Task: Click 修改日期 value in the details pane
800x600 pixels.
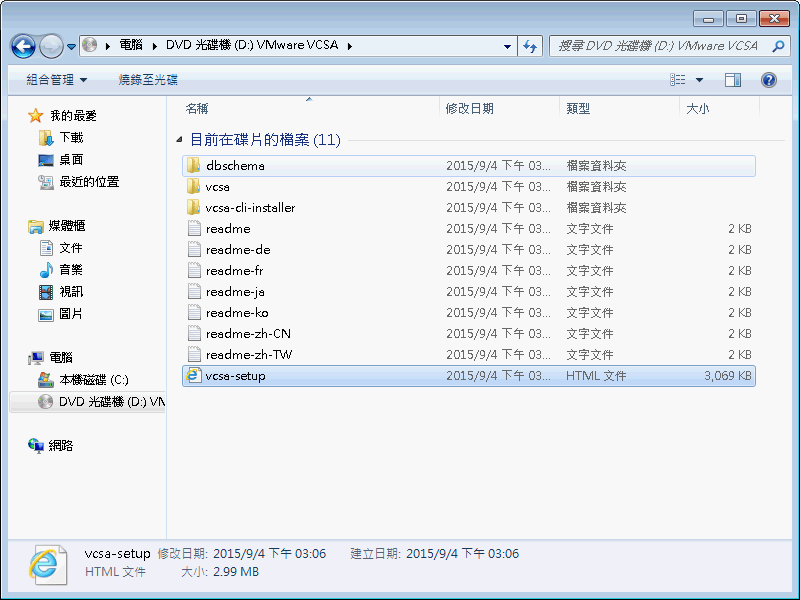Action: coord(269,554)
